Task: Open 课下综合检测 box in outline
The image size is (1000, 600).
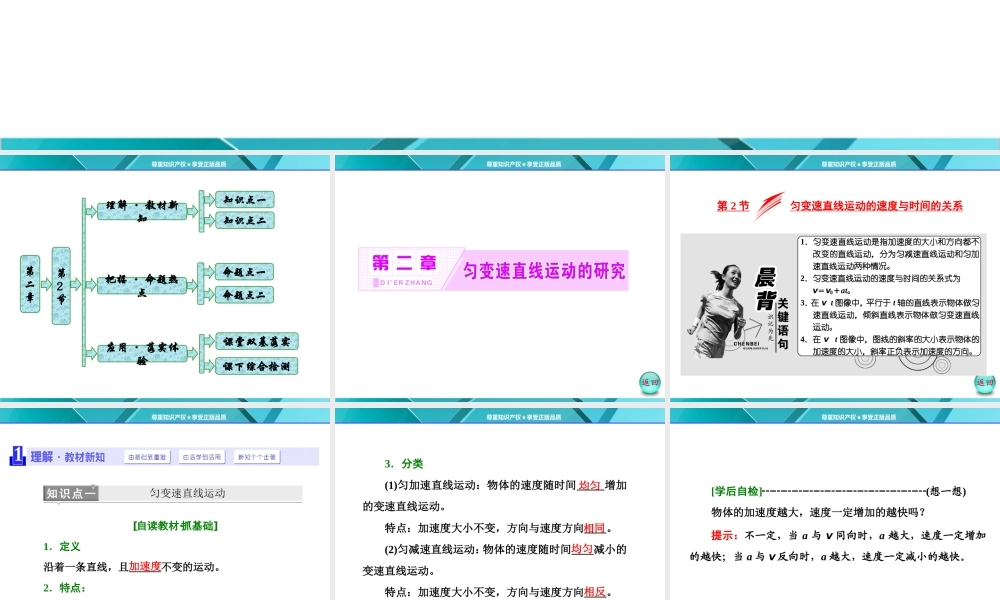Action: click(x=257, y=366)
